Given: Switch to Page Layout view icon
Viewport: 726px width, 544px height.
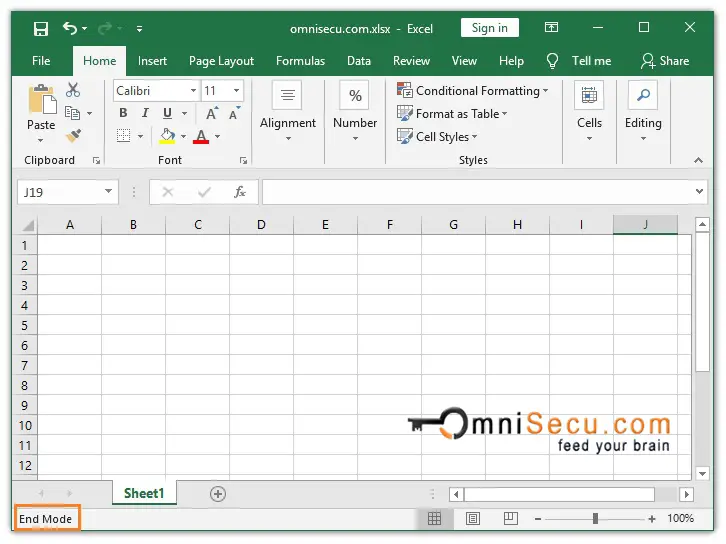Looking at the screenshot, I should (472, 519).
